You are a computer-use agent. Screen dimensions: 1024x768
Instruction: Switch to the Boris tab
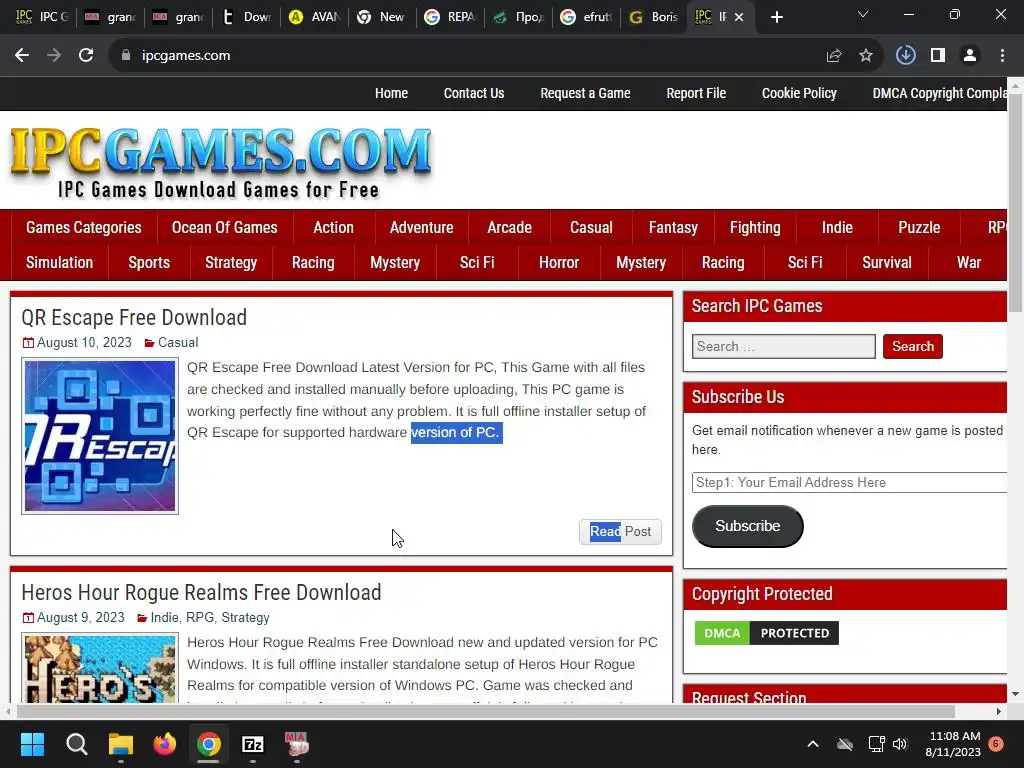coord(654,17)
